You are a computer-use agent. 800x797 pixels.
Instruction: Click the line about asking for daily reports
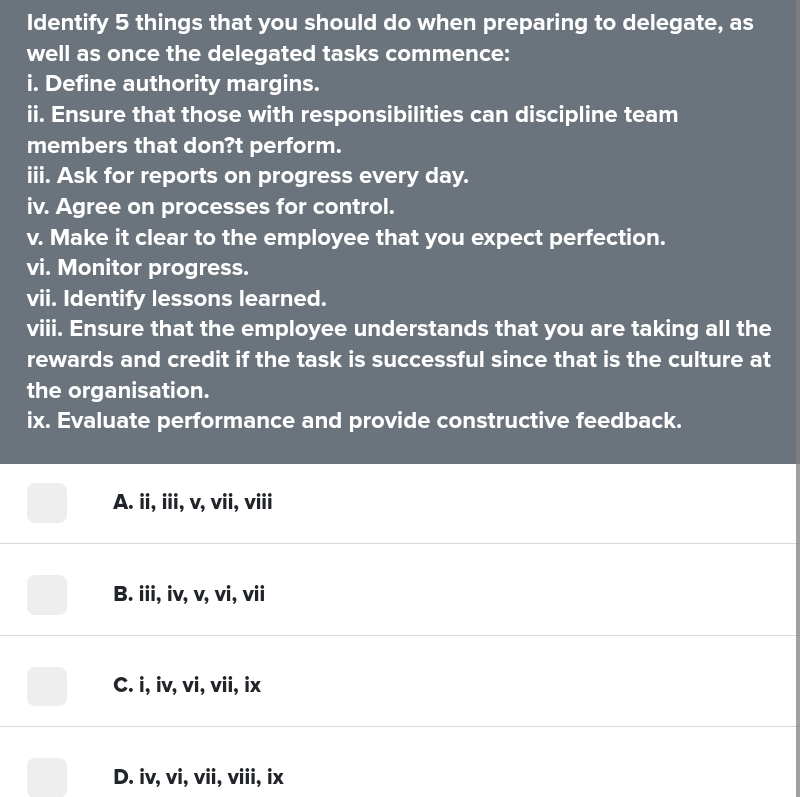pos(248,176)
